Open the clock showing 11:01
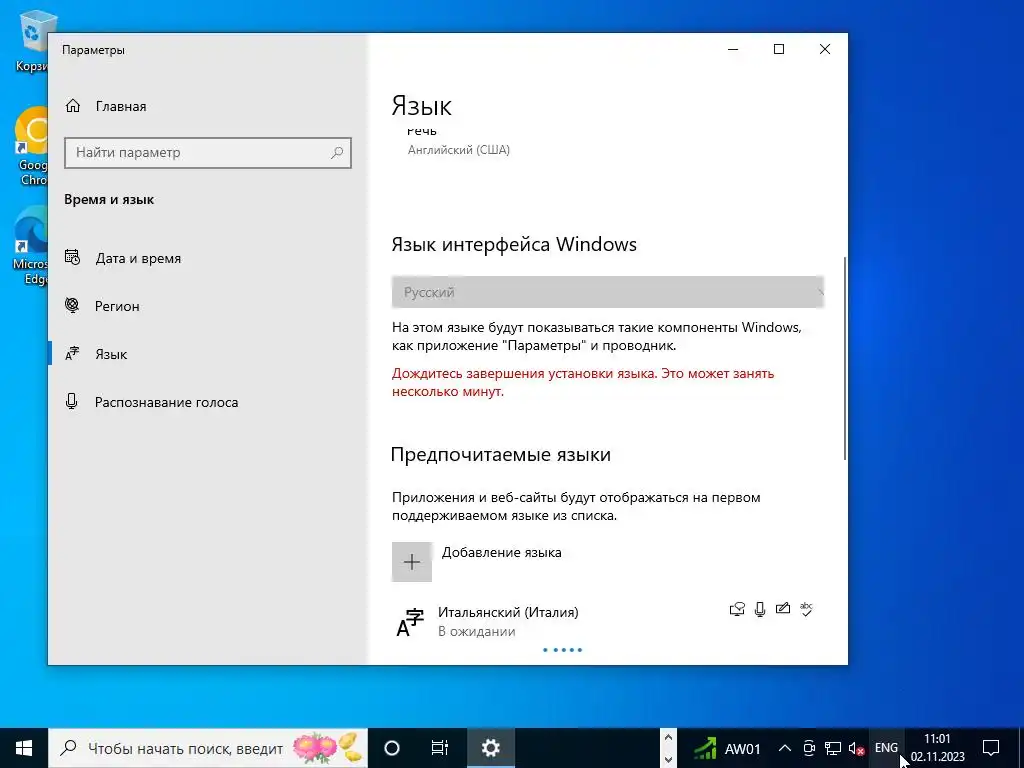This screenshot has height=768, width=1024. pyautogui.click(x=938, y=748)
